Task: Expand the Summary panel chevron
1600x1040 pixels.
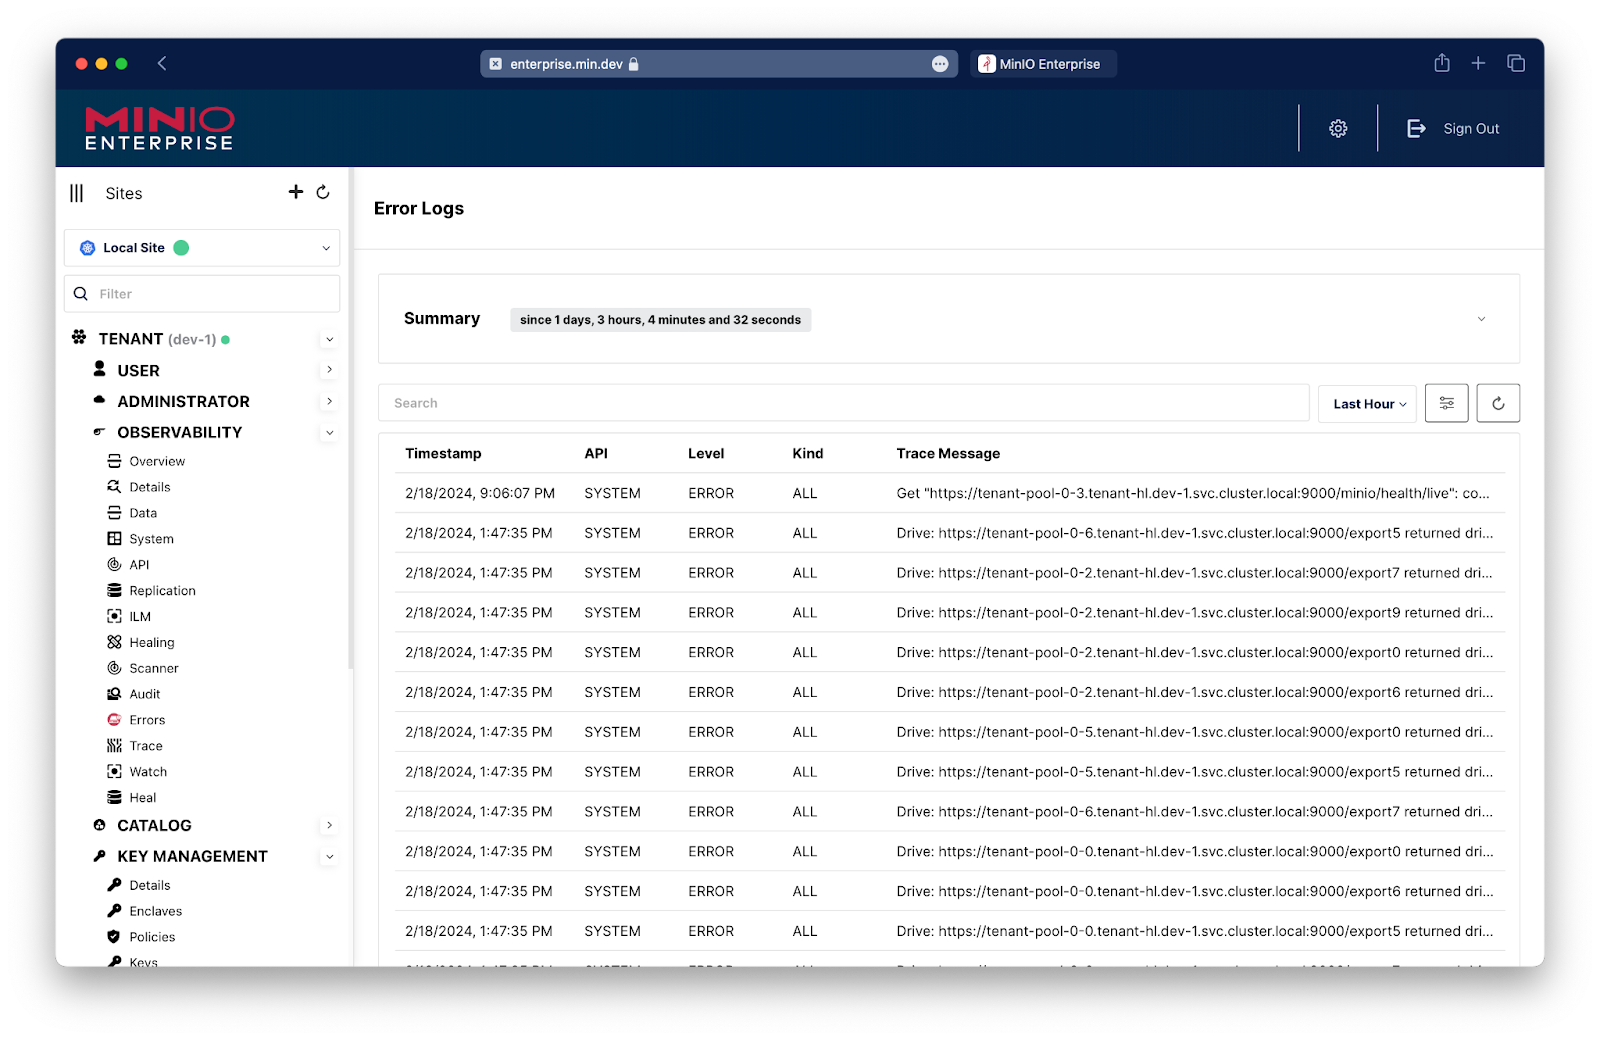Action: 1481,319
